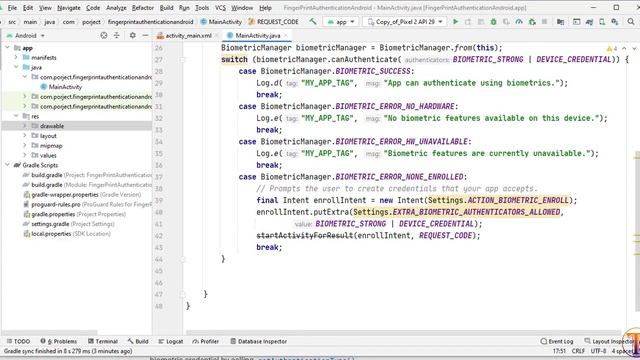
Task: Hide the project panel with minus icon
Action: tap(145, 36)
